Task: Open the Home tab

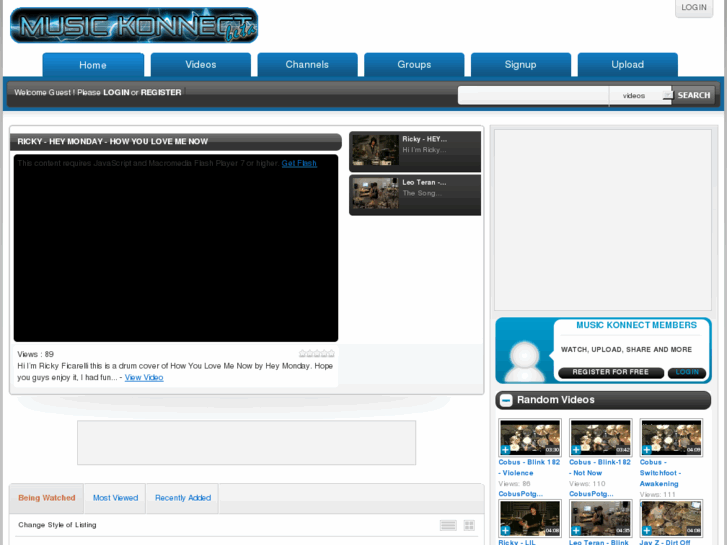Action: click(93, 65)
